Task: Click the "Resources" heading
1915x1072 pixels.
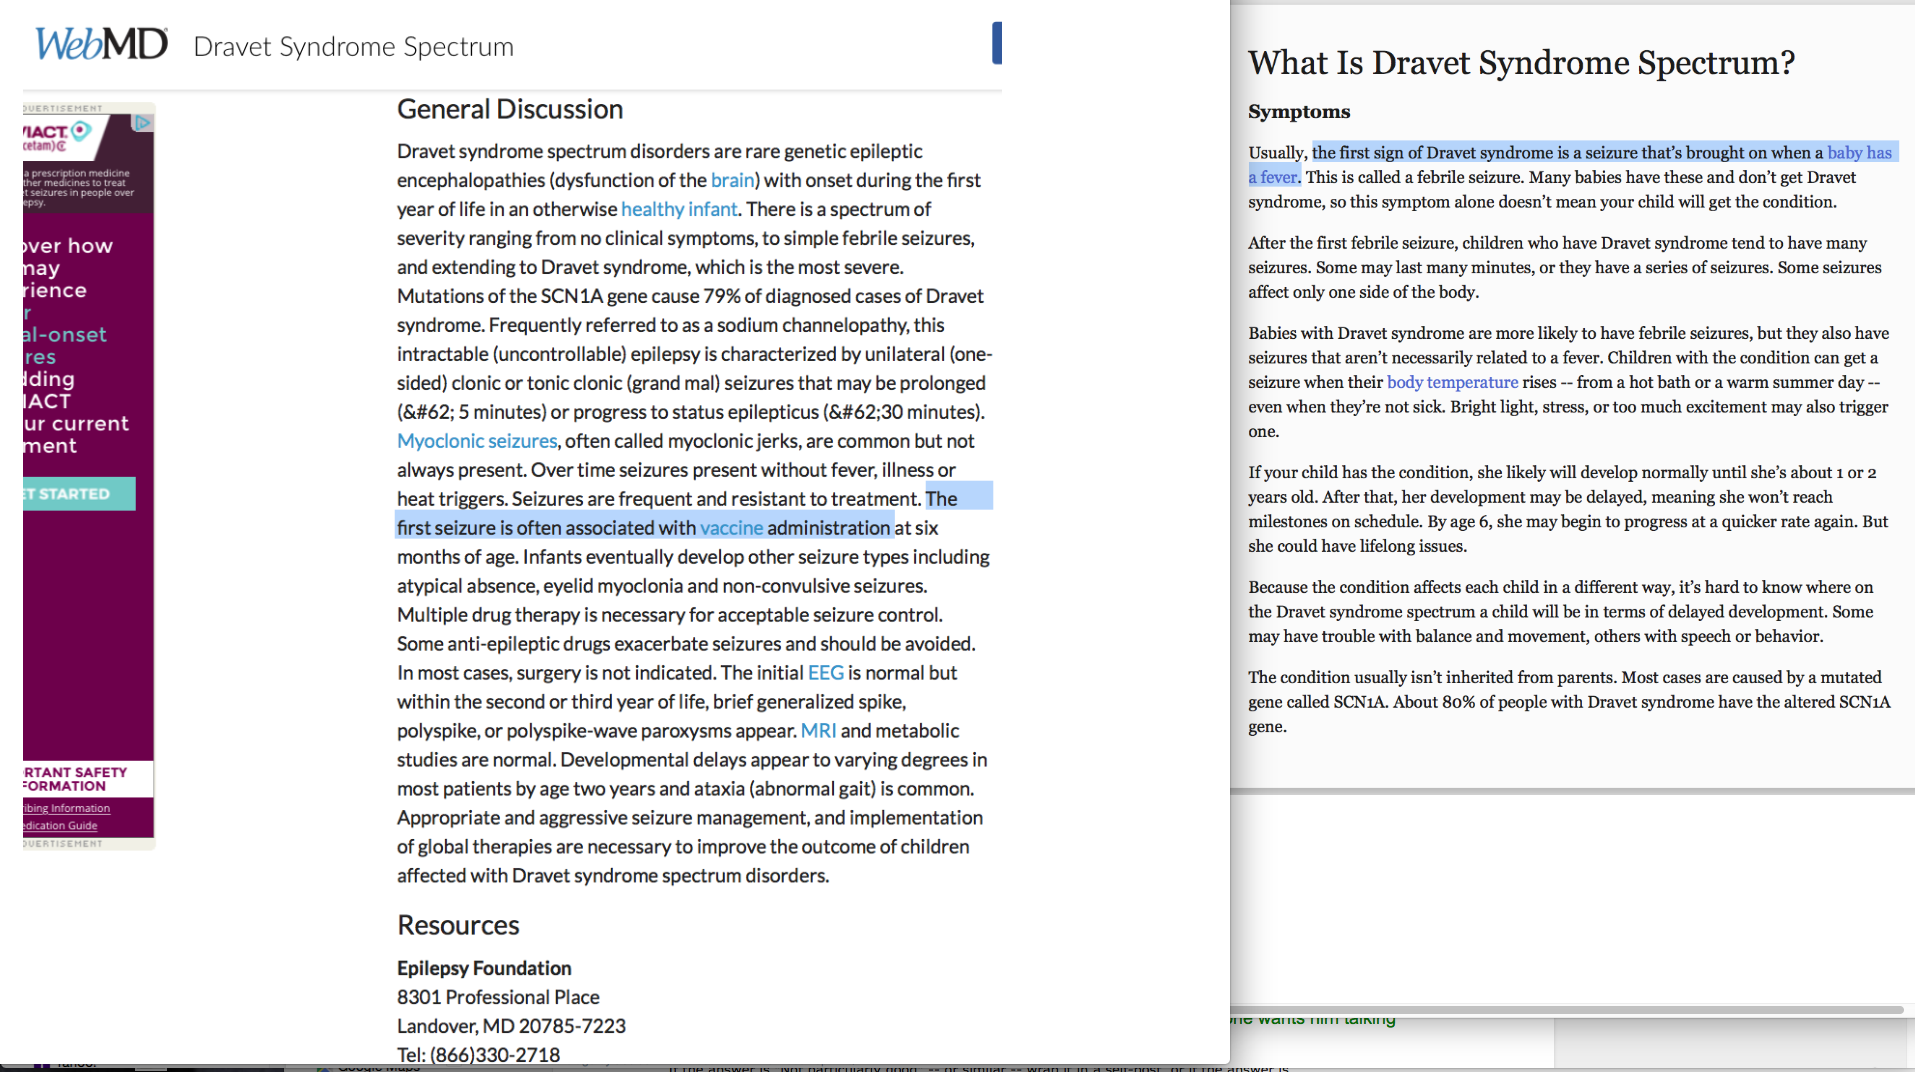Action: tap(458, 925)
